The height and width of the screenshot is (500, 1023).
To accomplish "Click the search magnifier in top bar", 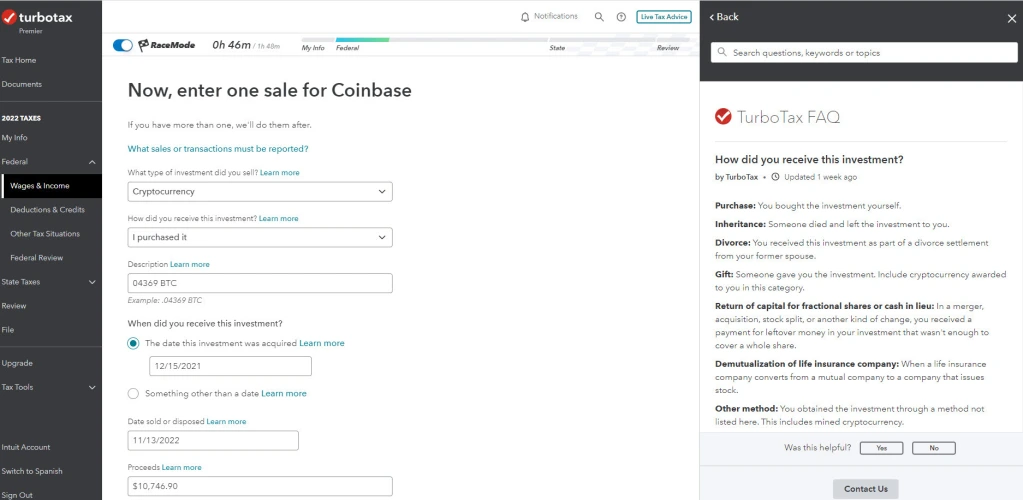I will [599, 17].
